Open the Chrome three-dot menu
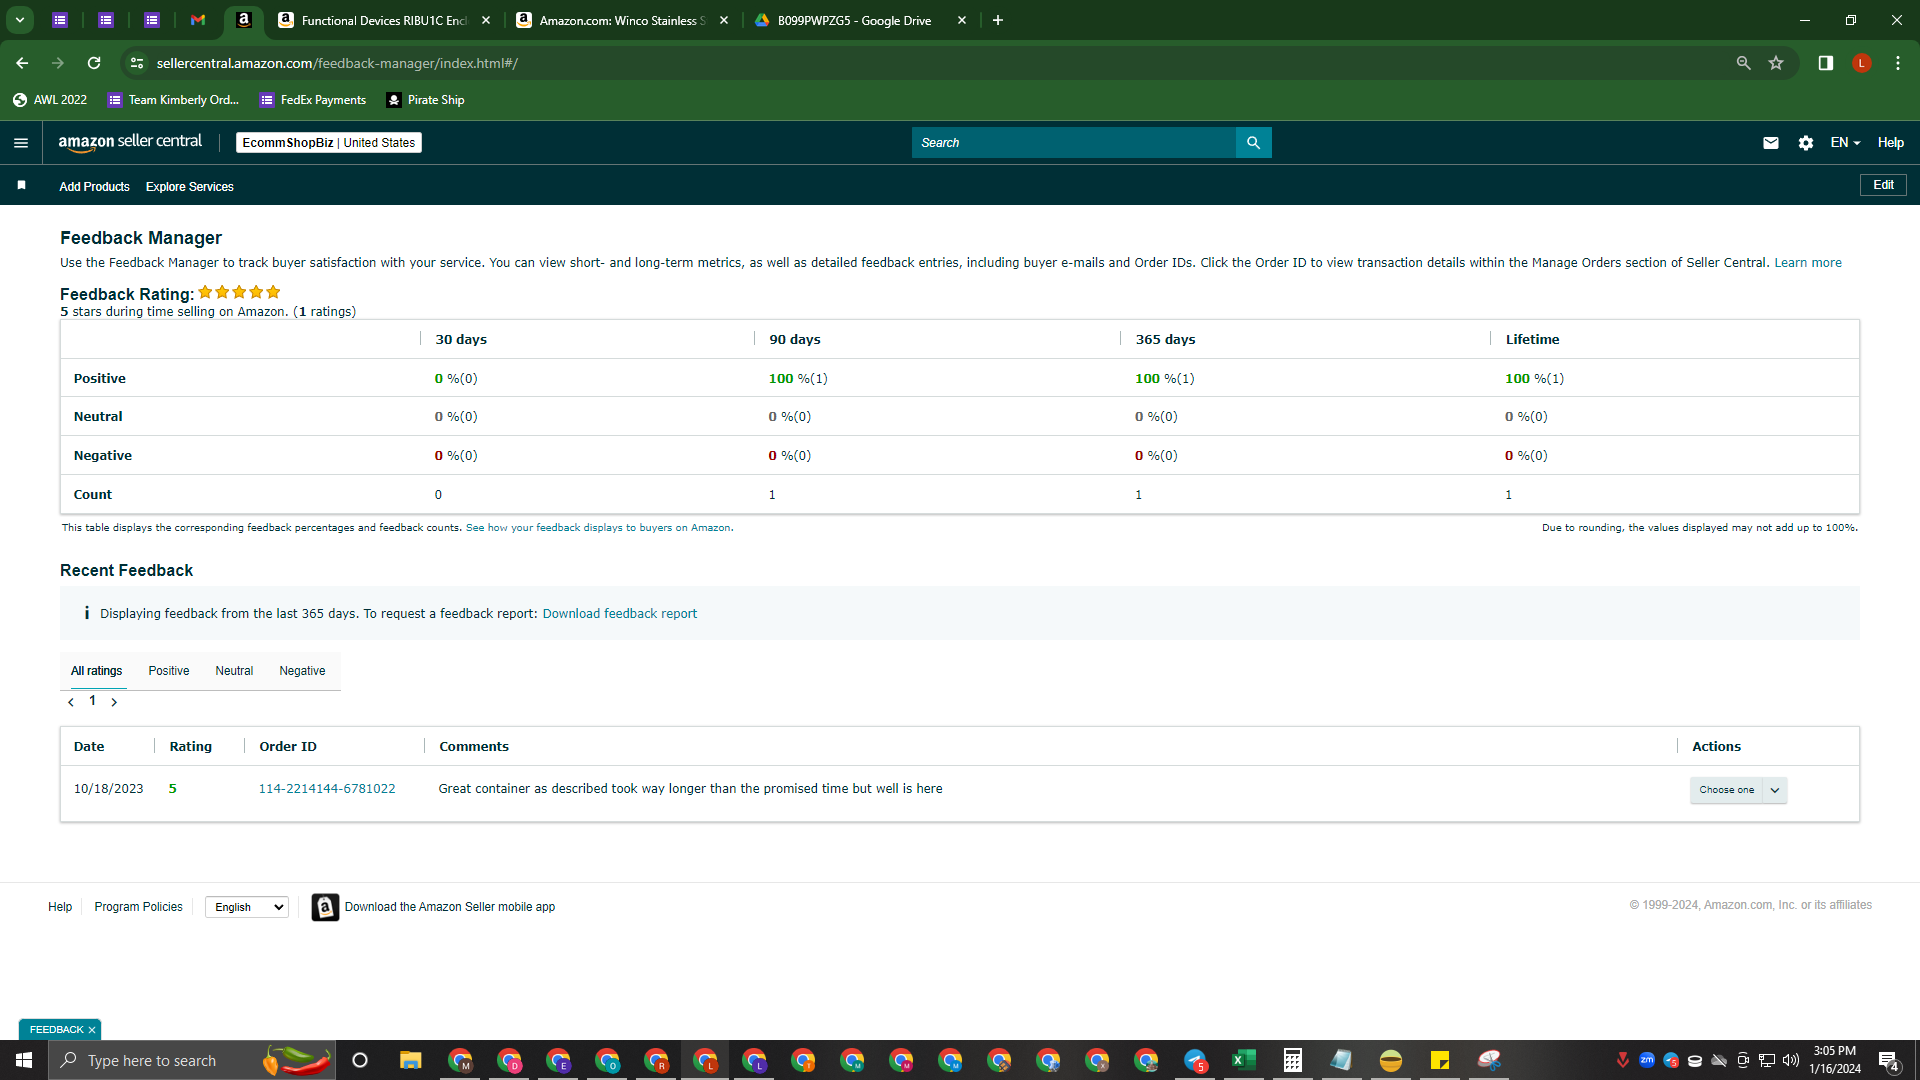Viewport: 1920px width, 1080px height. click(1898, 63)
